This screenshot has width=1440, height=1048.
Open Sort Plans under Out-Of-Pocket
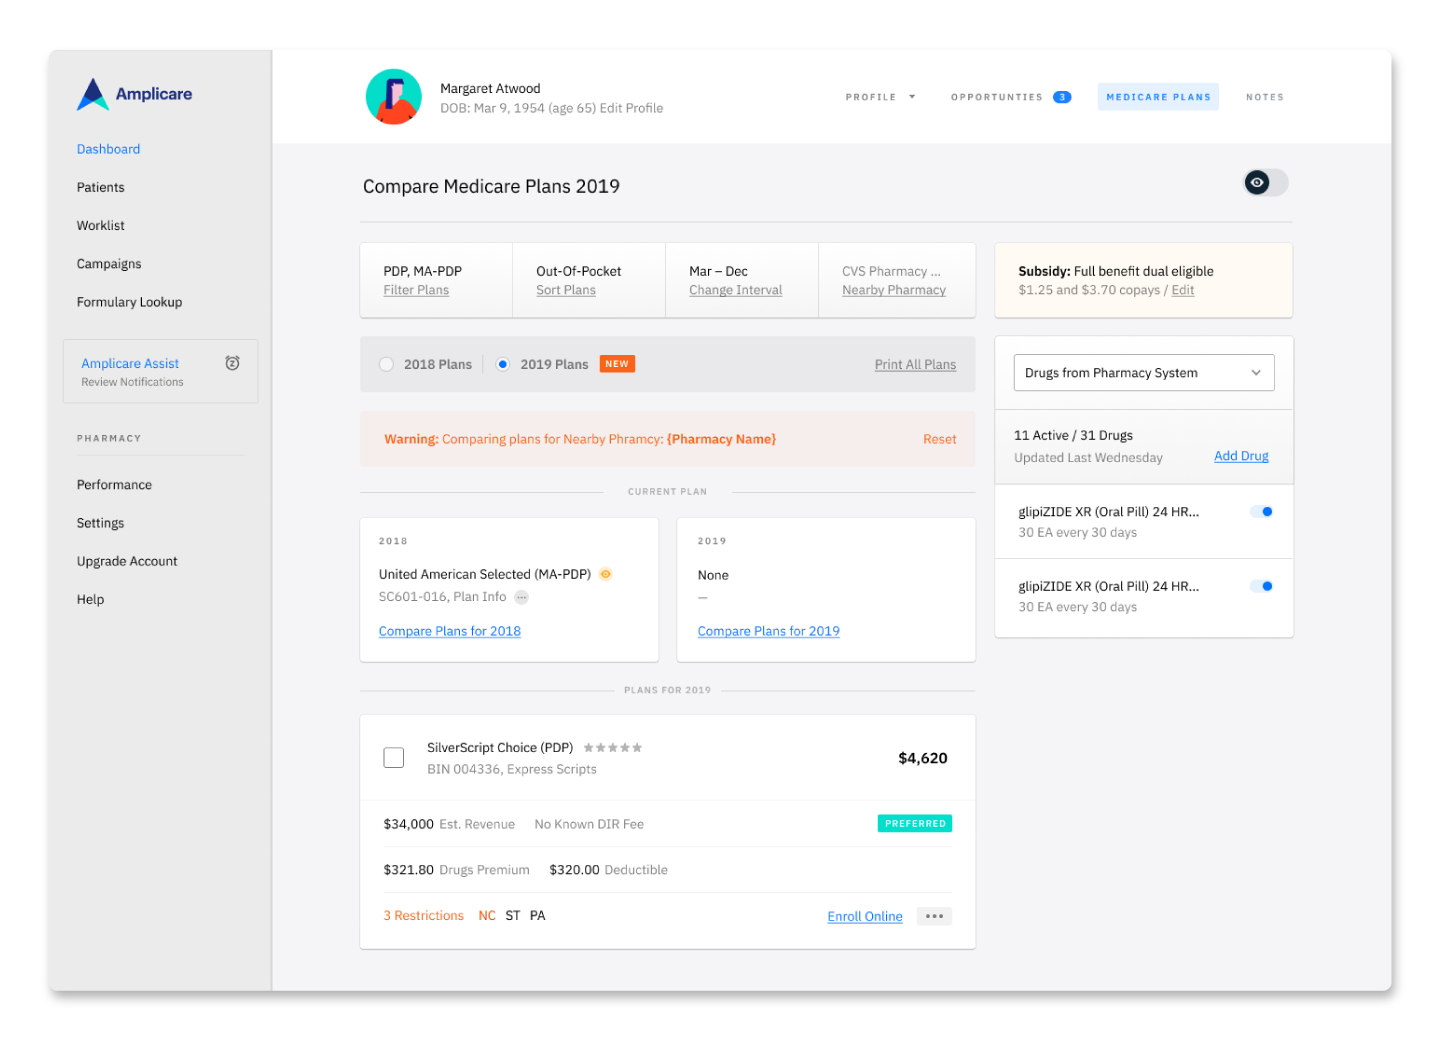coord(566,290)
